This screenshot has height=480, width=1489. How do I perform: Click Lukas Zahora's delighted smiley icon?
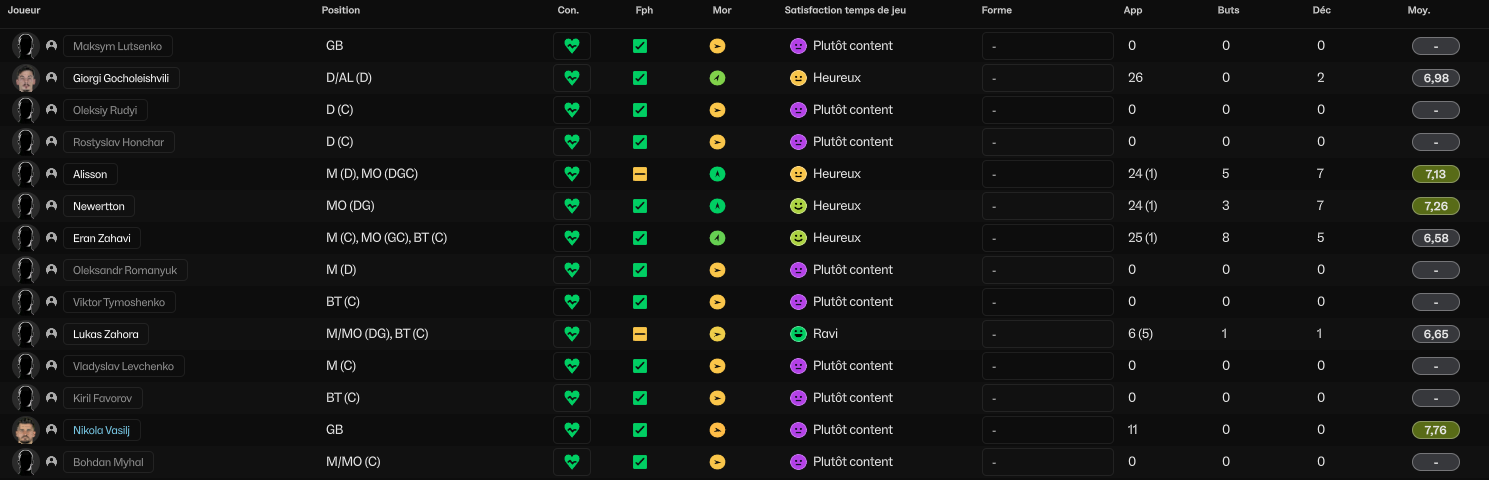[798, 334]
